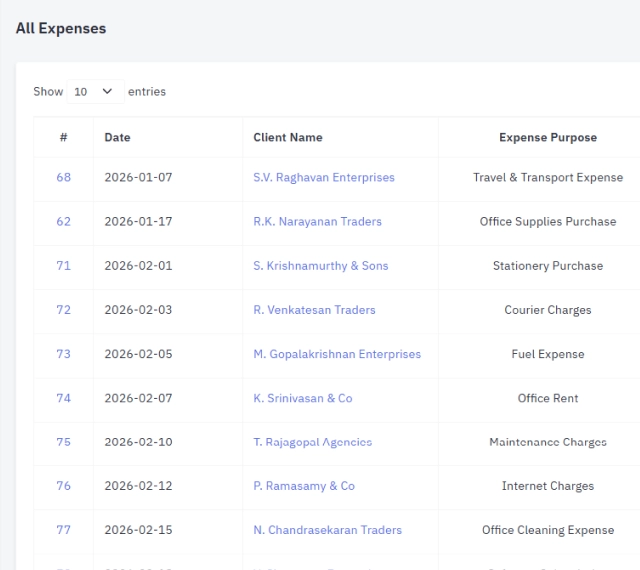Open client S. Krishnamurthy & Sons
This screenshot has height=570, width=640.
click(x=321, y=265)
